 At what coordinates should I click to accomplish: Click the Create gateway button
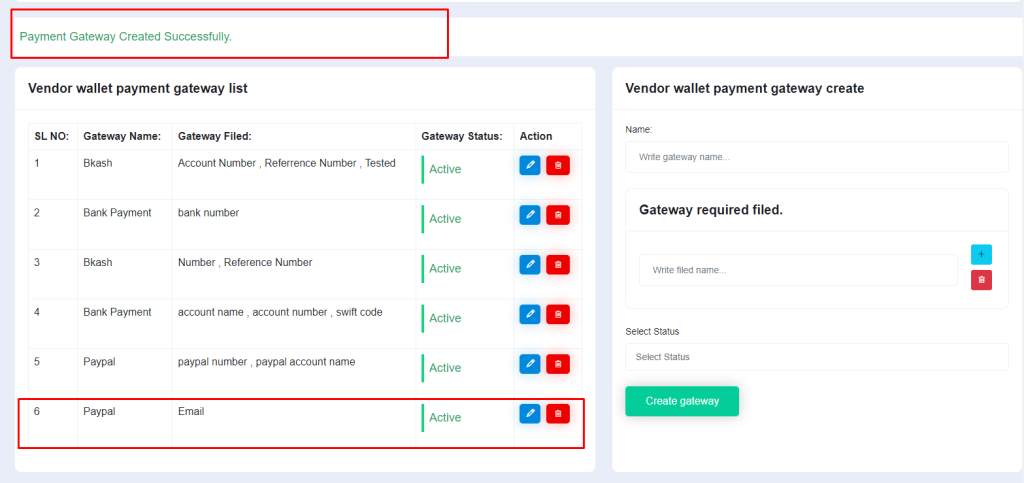click(682, 401)
